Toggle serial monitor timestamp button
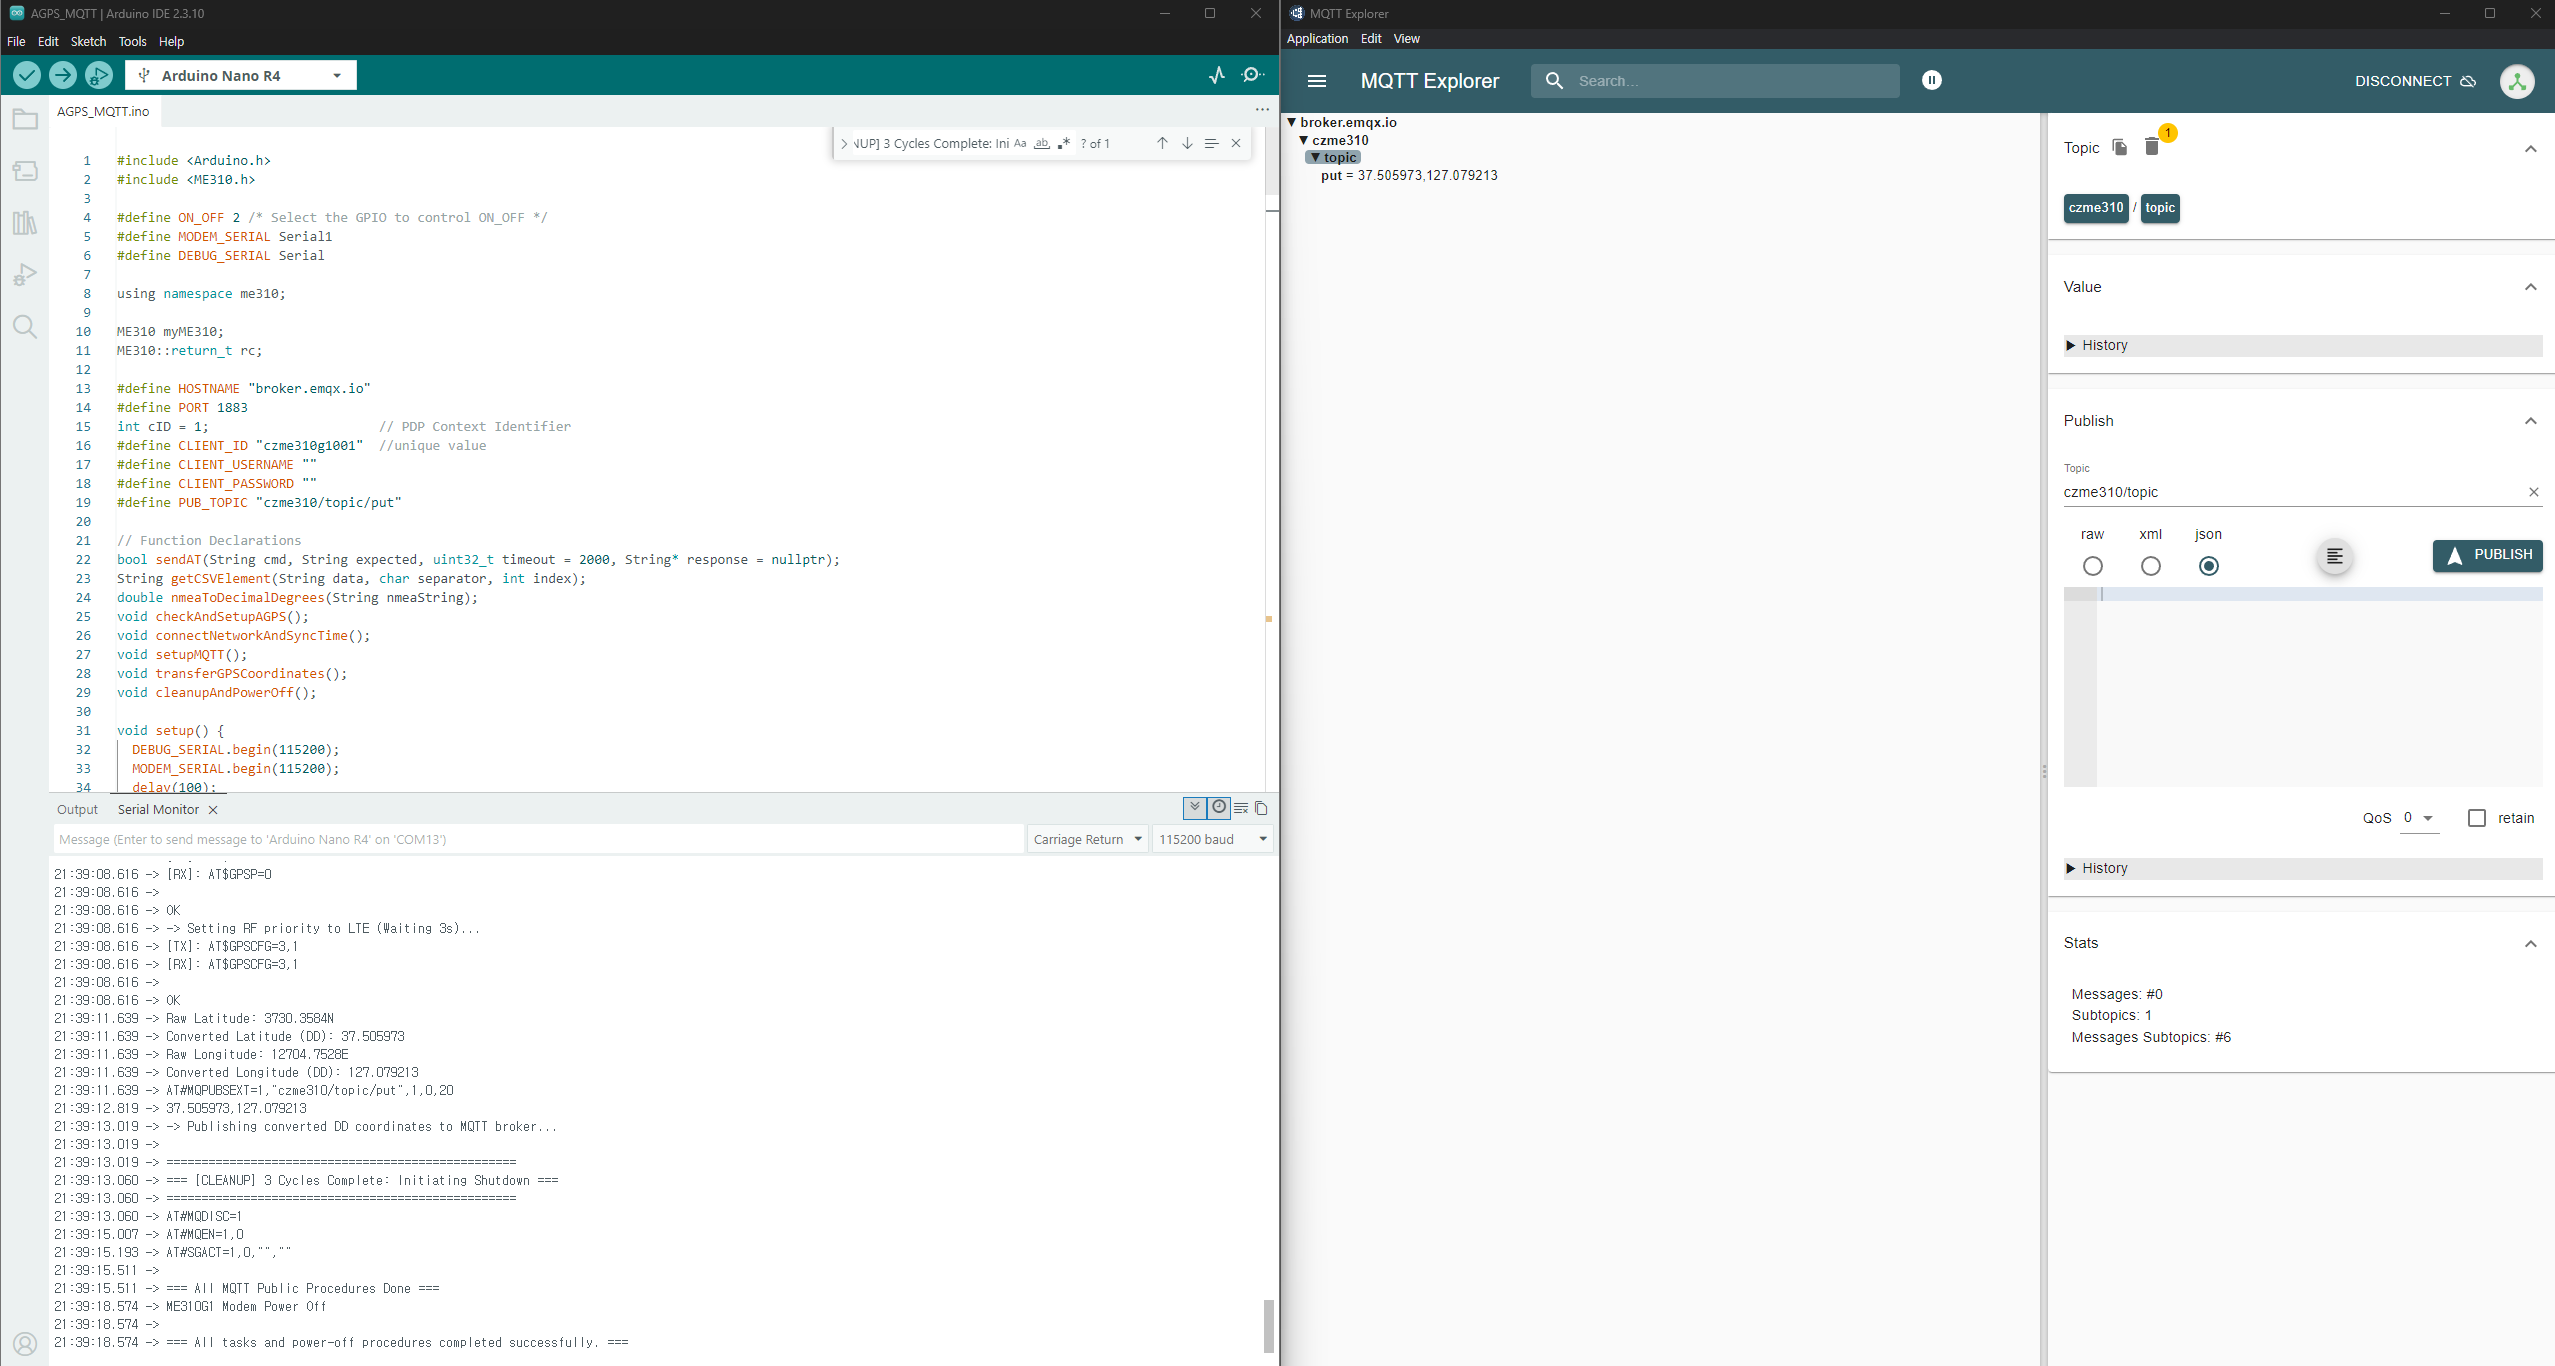Screen dimensions: 2555x1366 1219,808
